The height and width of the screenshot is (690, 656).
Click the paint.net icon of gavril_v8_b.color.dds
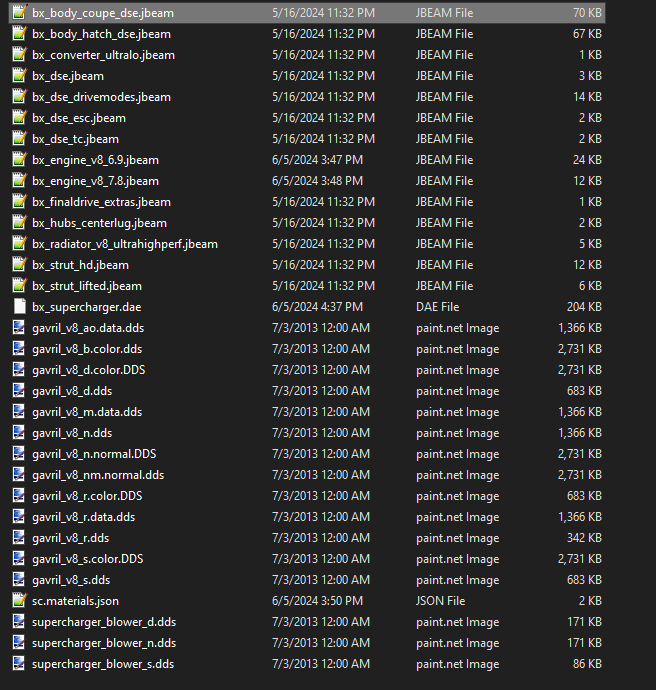point(19,349)
